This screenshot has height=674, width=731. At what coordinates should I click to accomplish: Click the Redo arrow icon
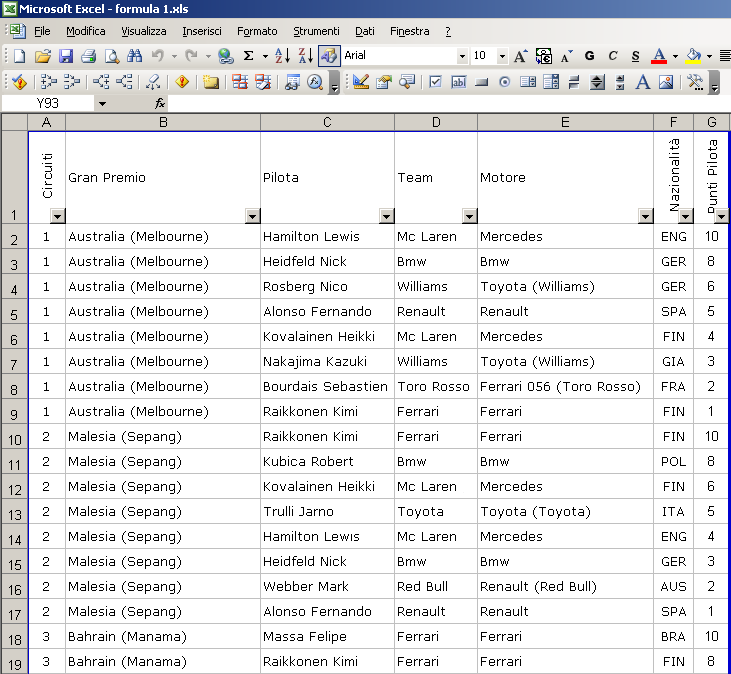pyautogui.click(x=191, y=56)
